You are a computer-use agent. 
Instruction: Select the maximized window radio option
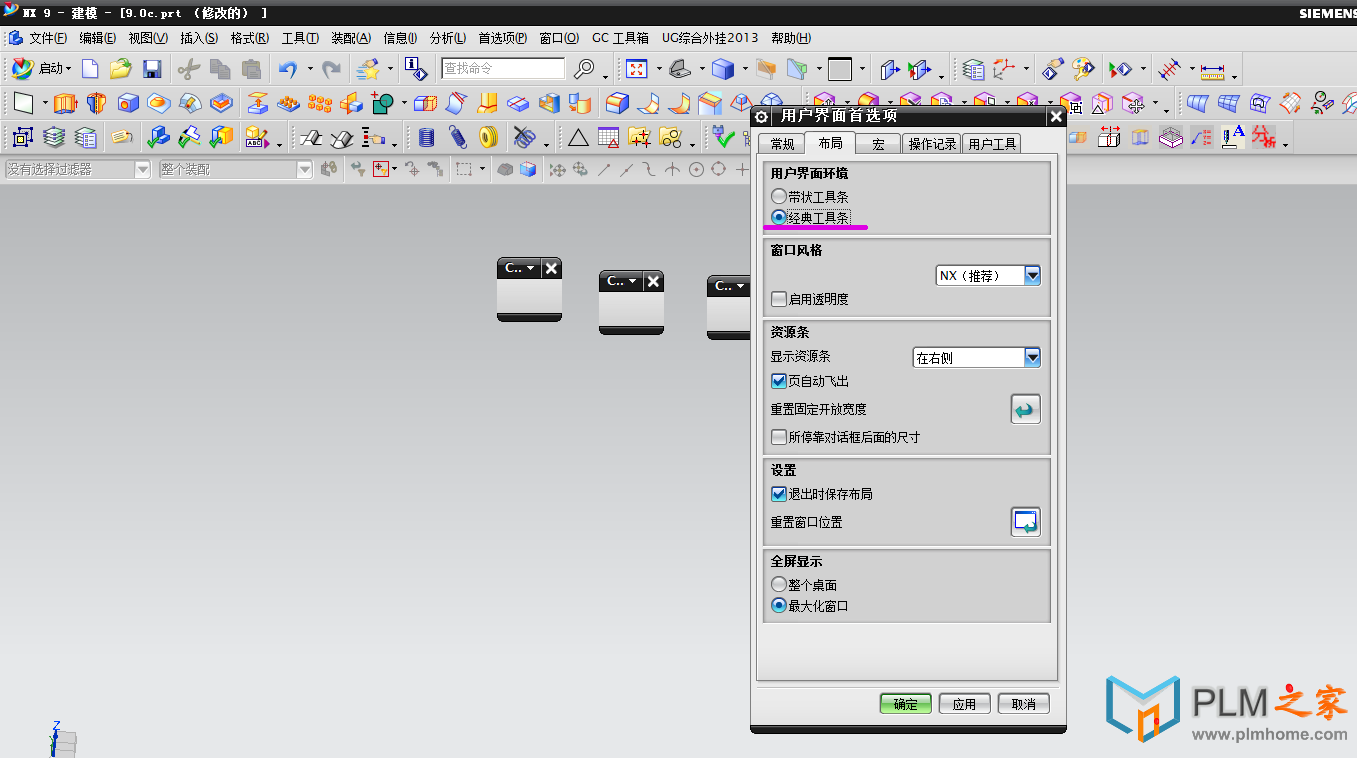point(779,606)
